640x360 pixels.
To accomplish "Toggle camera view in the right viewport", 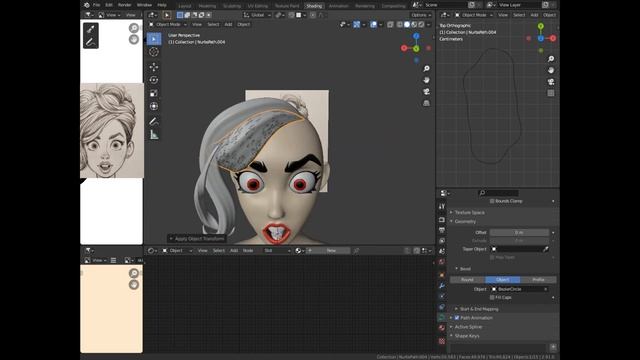I will click(551, 82).
